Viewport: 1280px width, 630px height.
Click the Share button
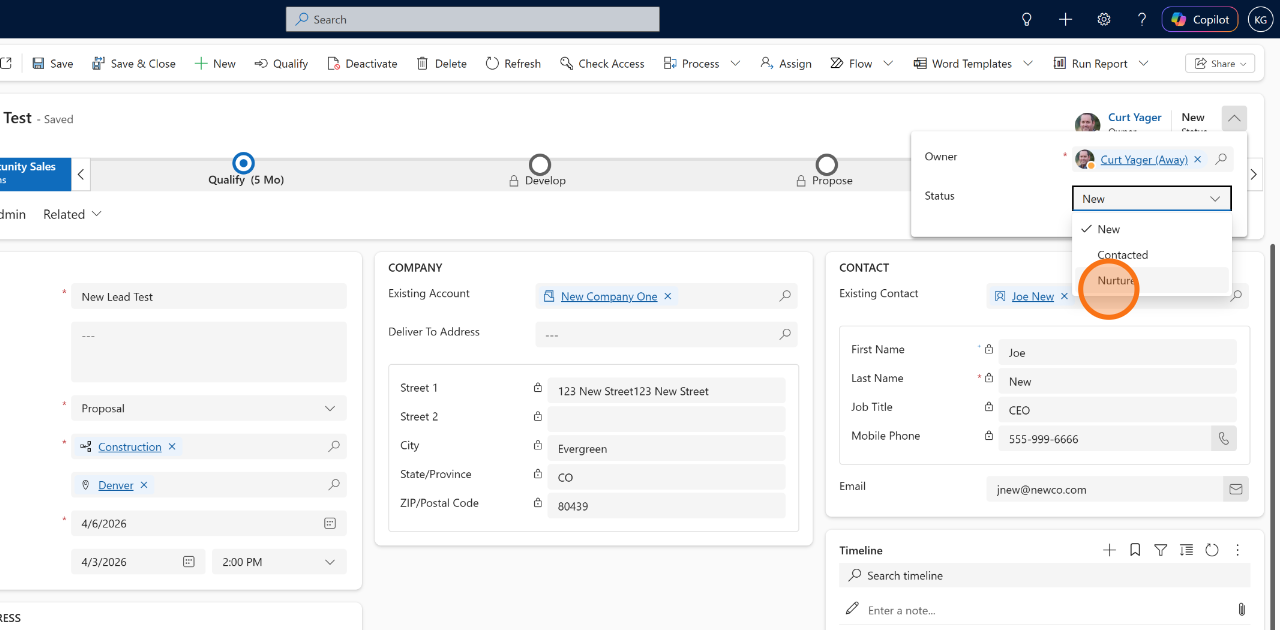(1221, 63)
